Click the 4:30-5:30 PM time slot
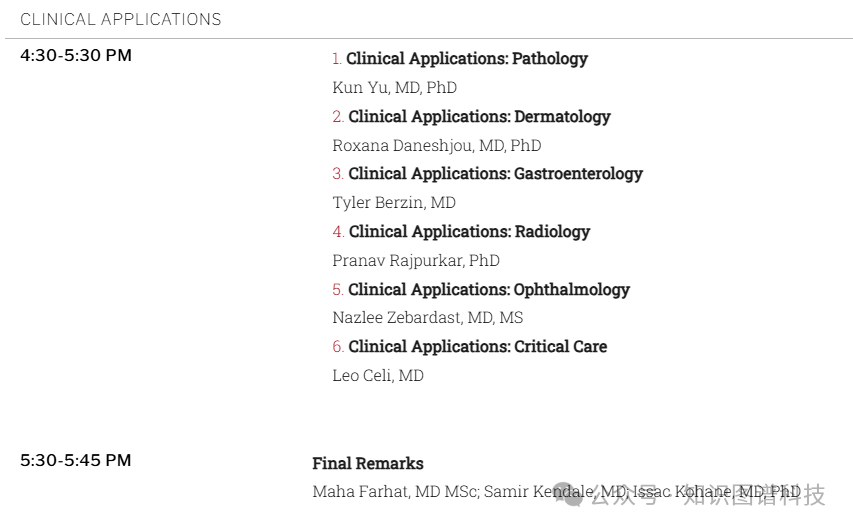Screen dimensions: 853x529 pyautogui.click(x=76, y=56)
